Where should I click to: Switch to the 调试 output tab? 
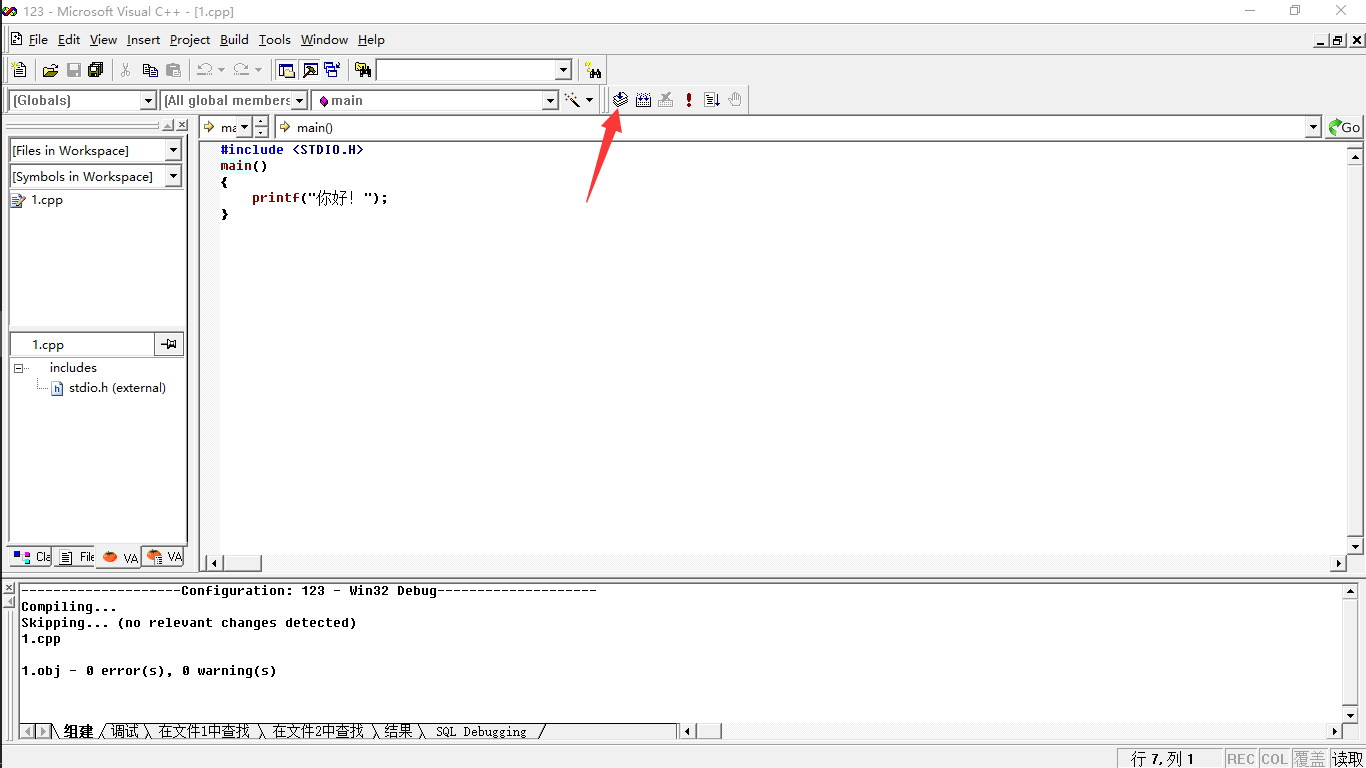125,732
